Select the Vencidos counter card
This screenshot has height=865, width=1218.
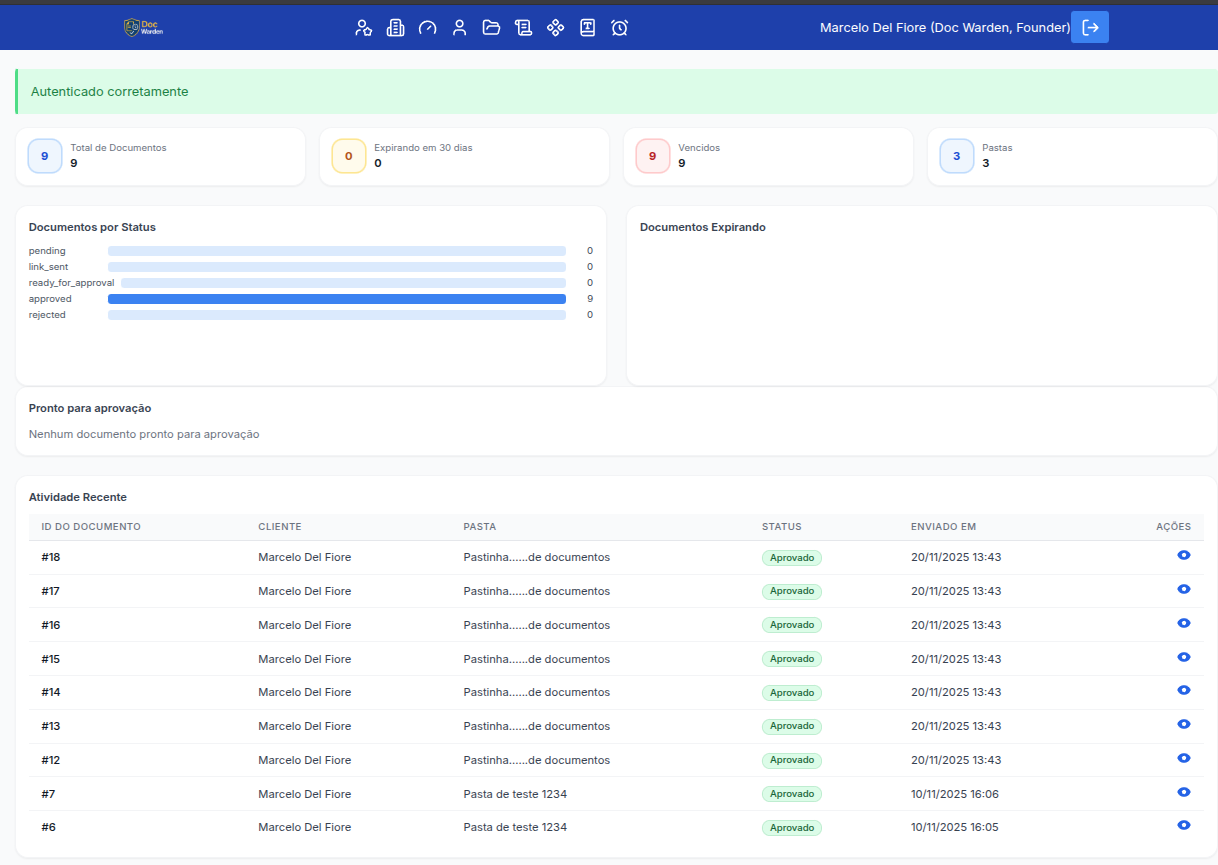click(768, 156)
